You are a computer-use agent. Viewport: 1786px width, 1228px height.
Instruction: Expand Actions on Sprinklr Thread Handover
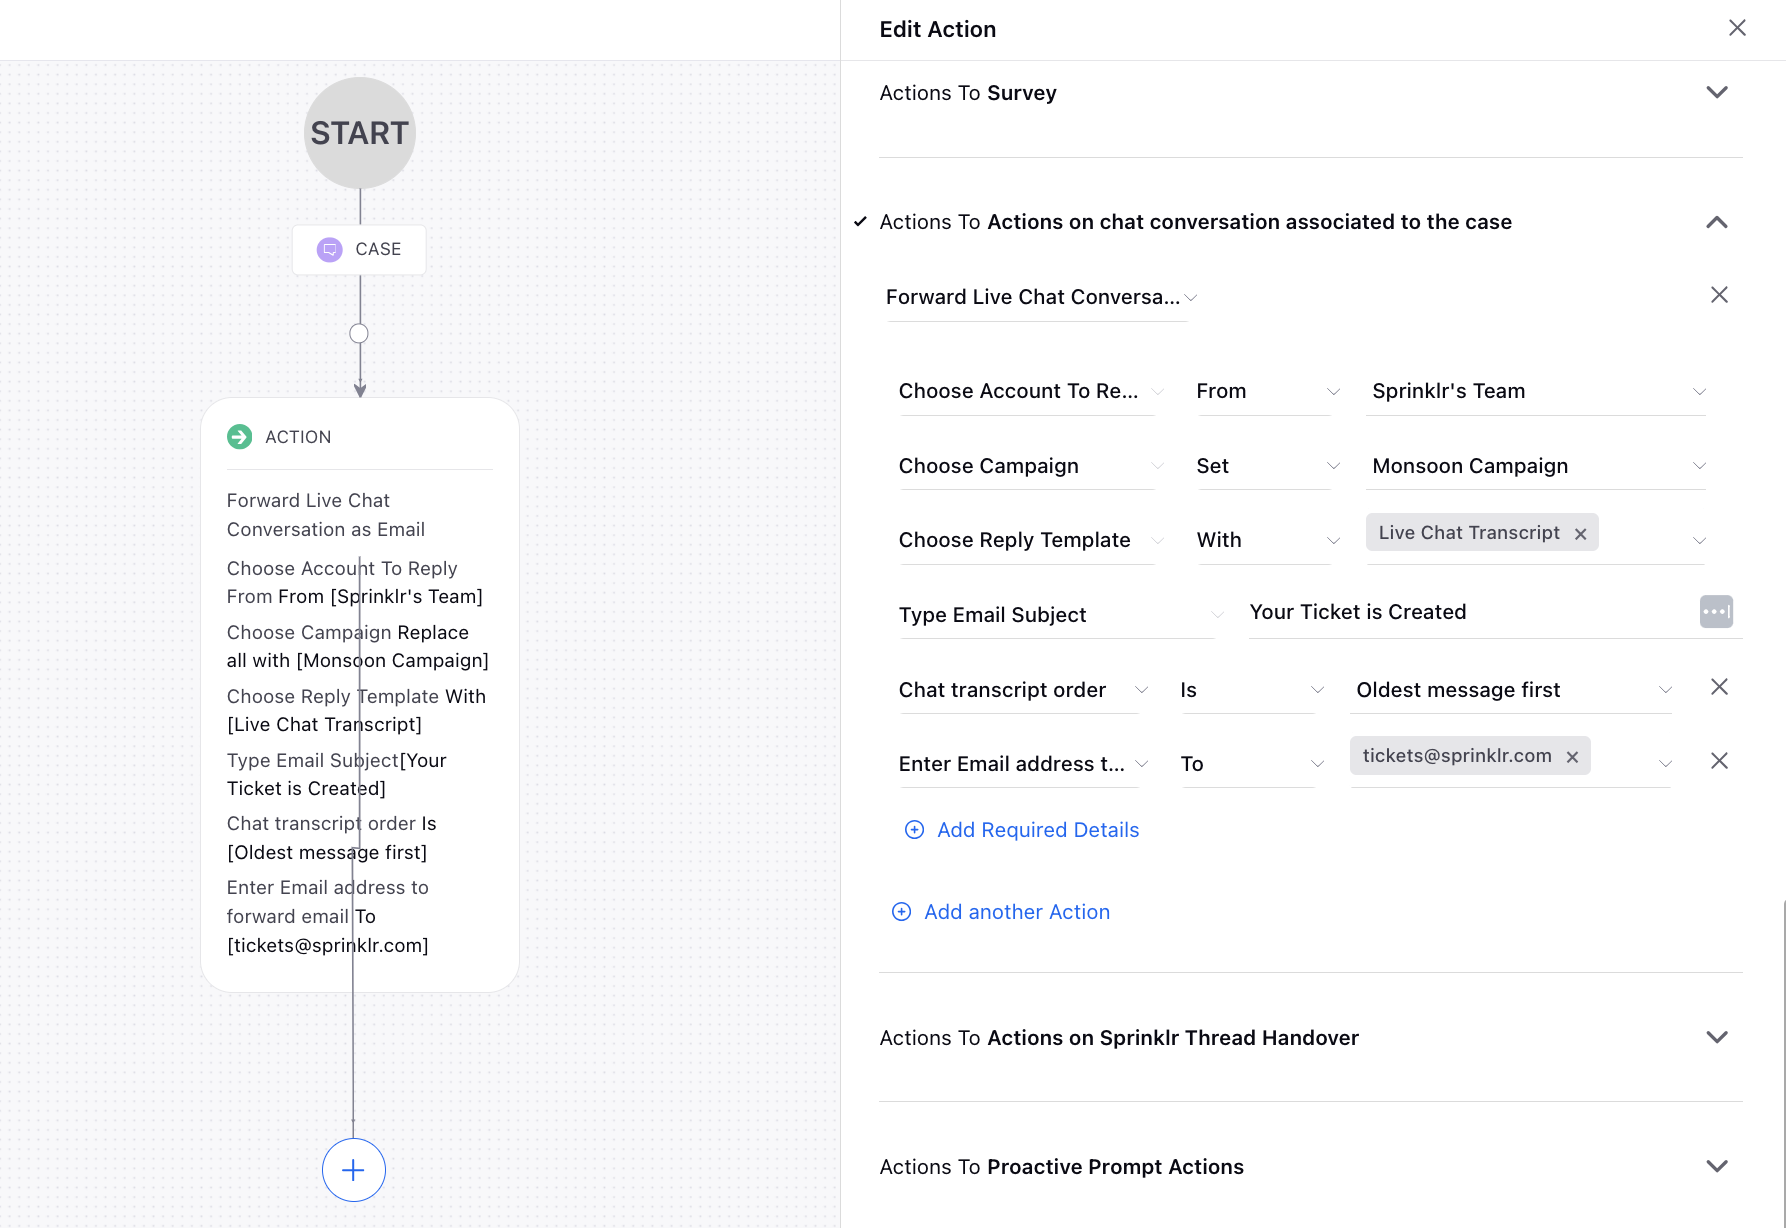pos(1717,1037)
